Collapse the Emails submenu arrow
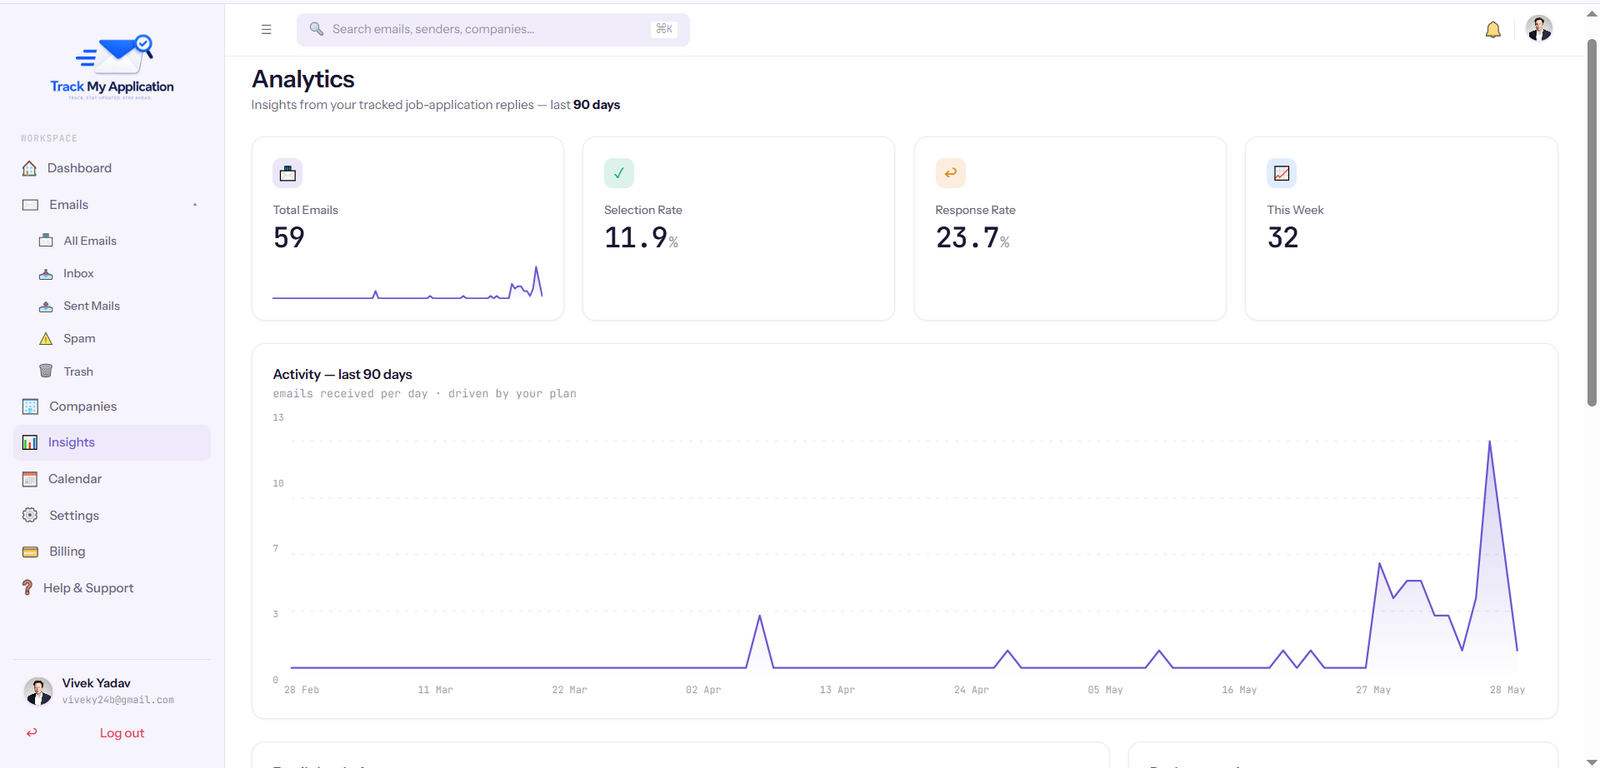The width and height of the screenshot is (1600, 768). tap(195, 205)
